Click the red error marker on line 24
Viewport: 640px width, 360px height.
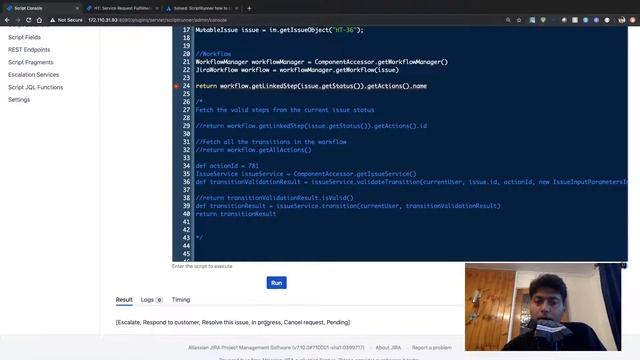pos(176,86)
